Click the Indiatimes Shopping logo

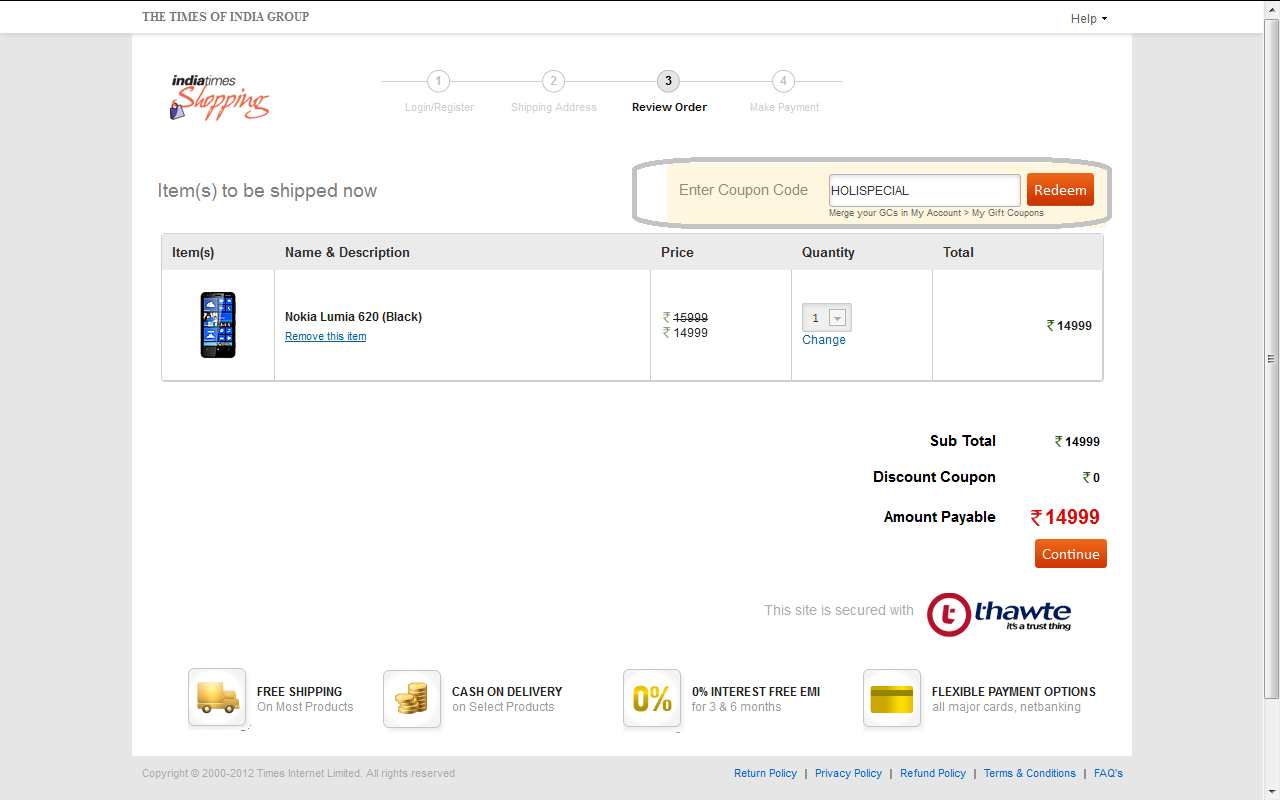pos(219,97)
